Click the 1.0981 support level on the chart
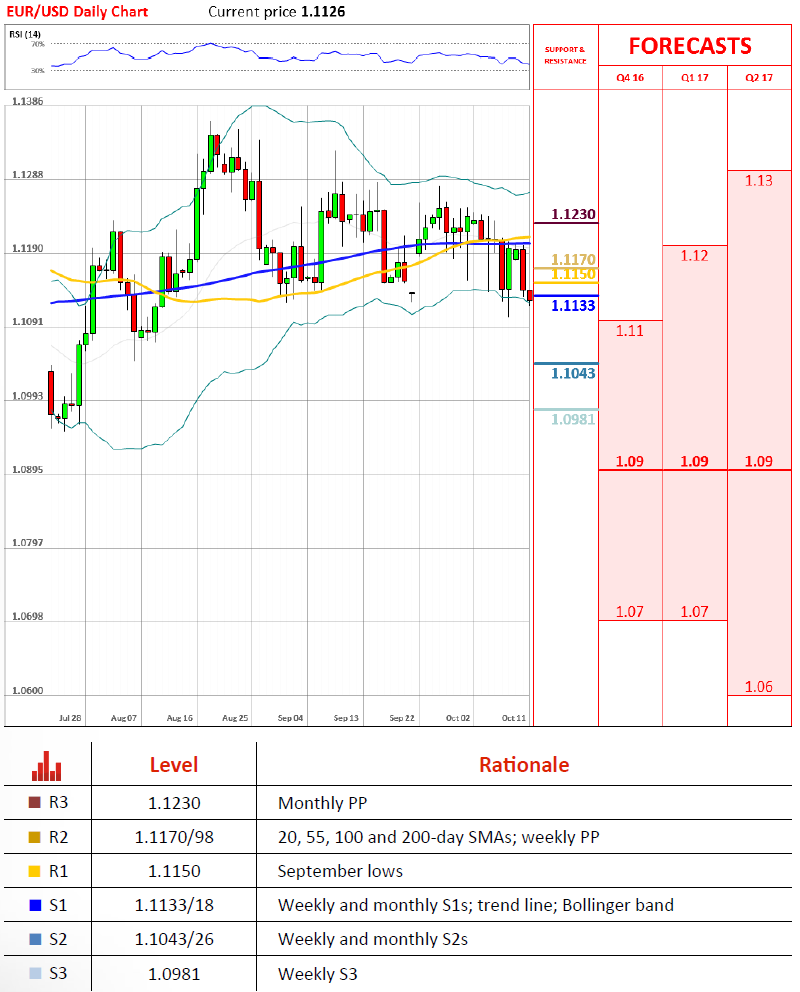Viewport: 800px width, 992px height. coord(573,419)
